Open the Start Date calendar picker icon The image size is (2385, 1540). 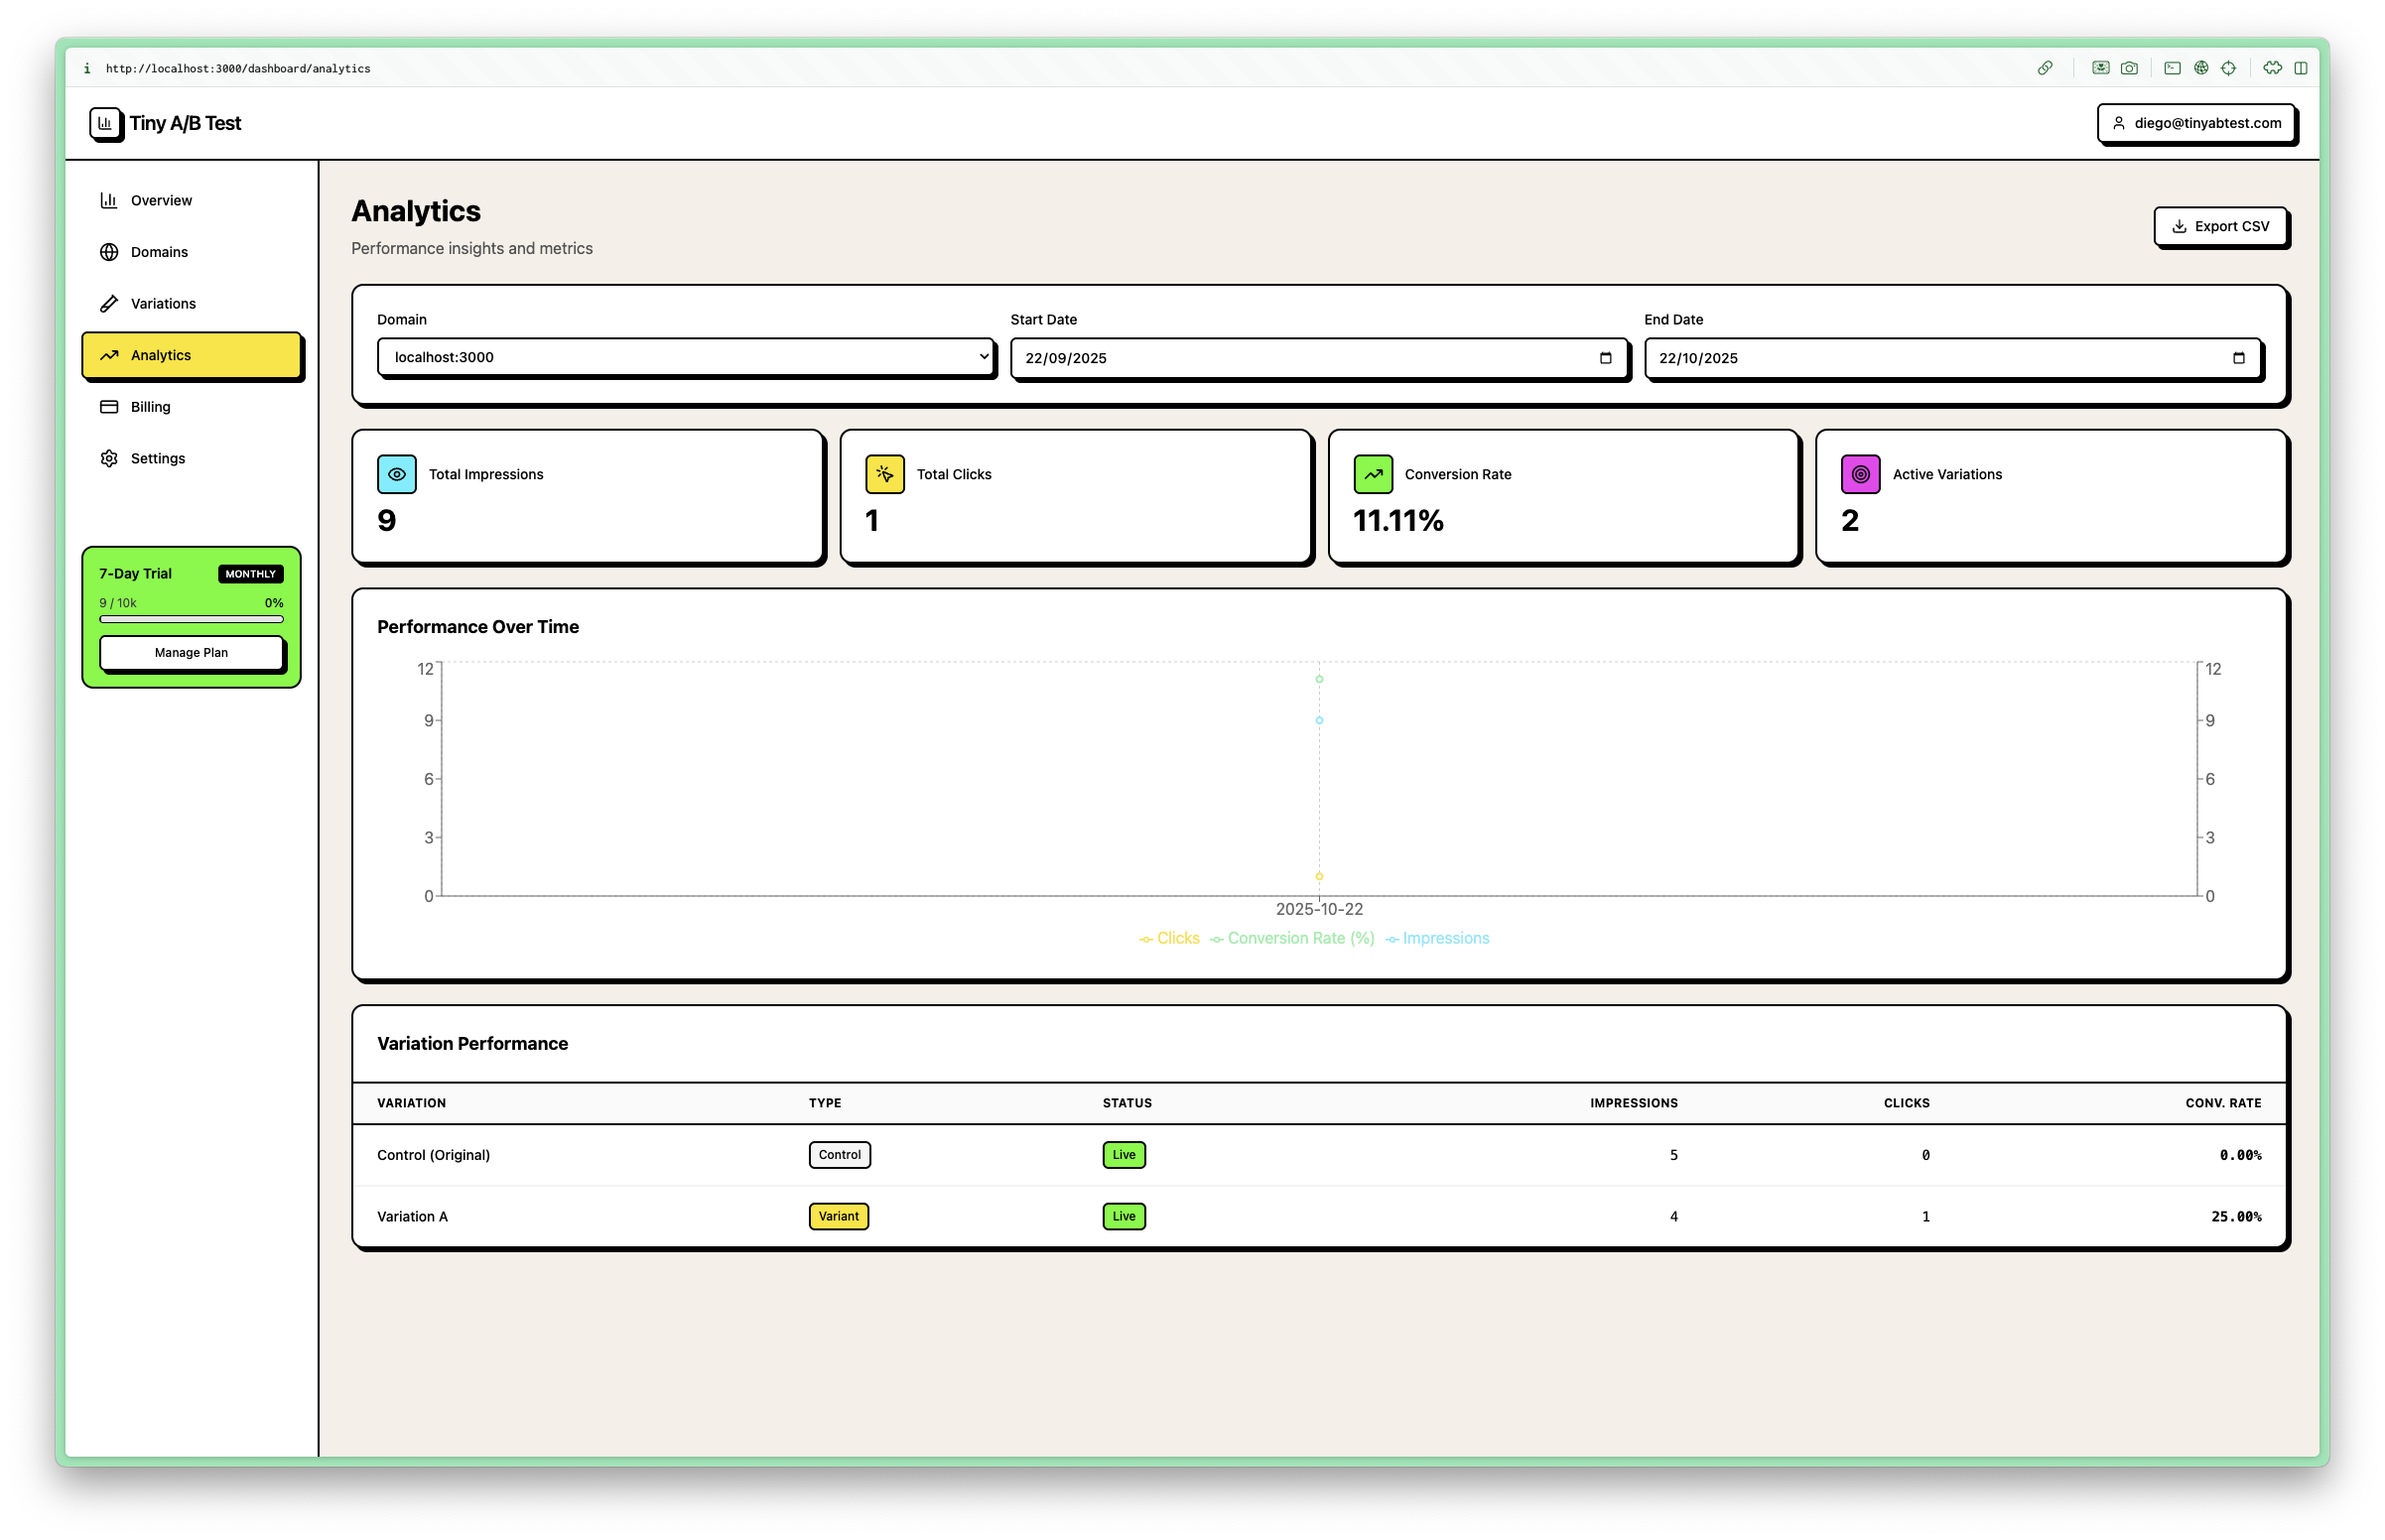click(1605, 358)
